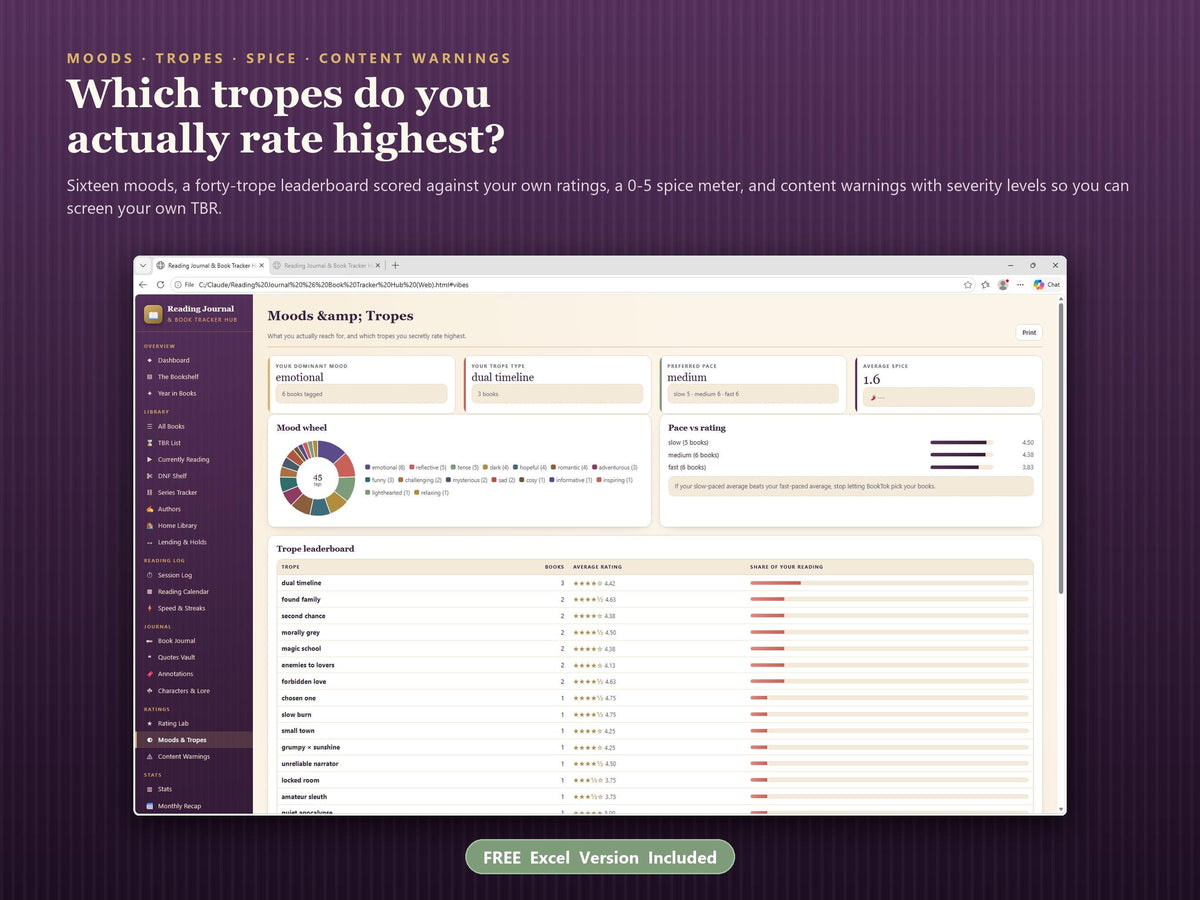The image size is (1200, 900).
Task: Expand the browser tab search chevron
Action: point(143,266)
